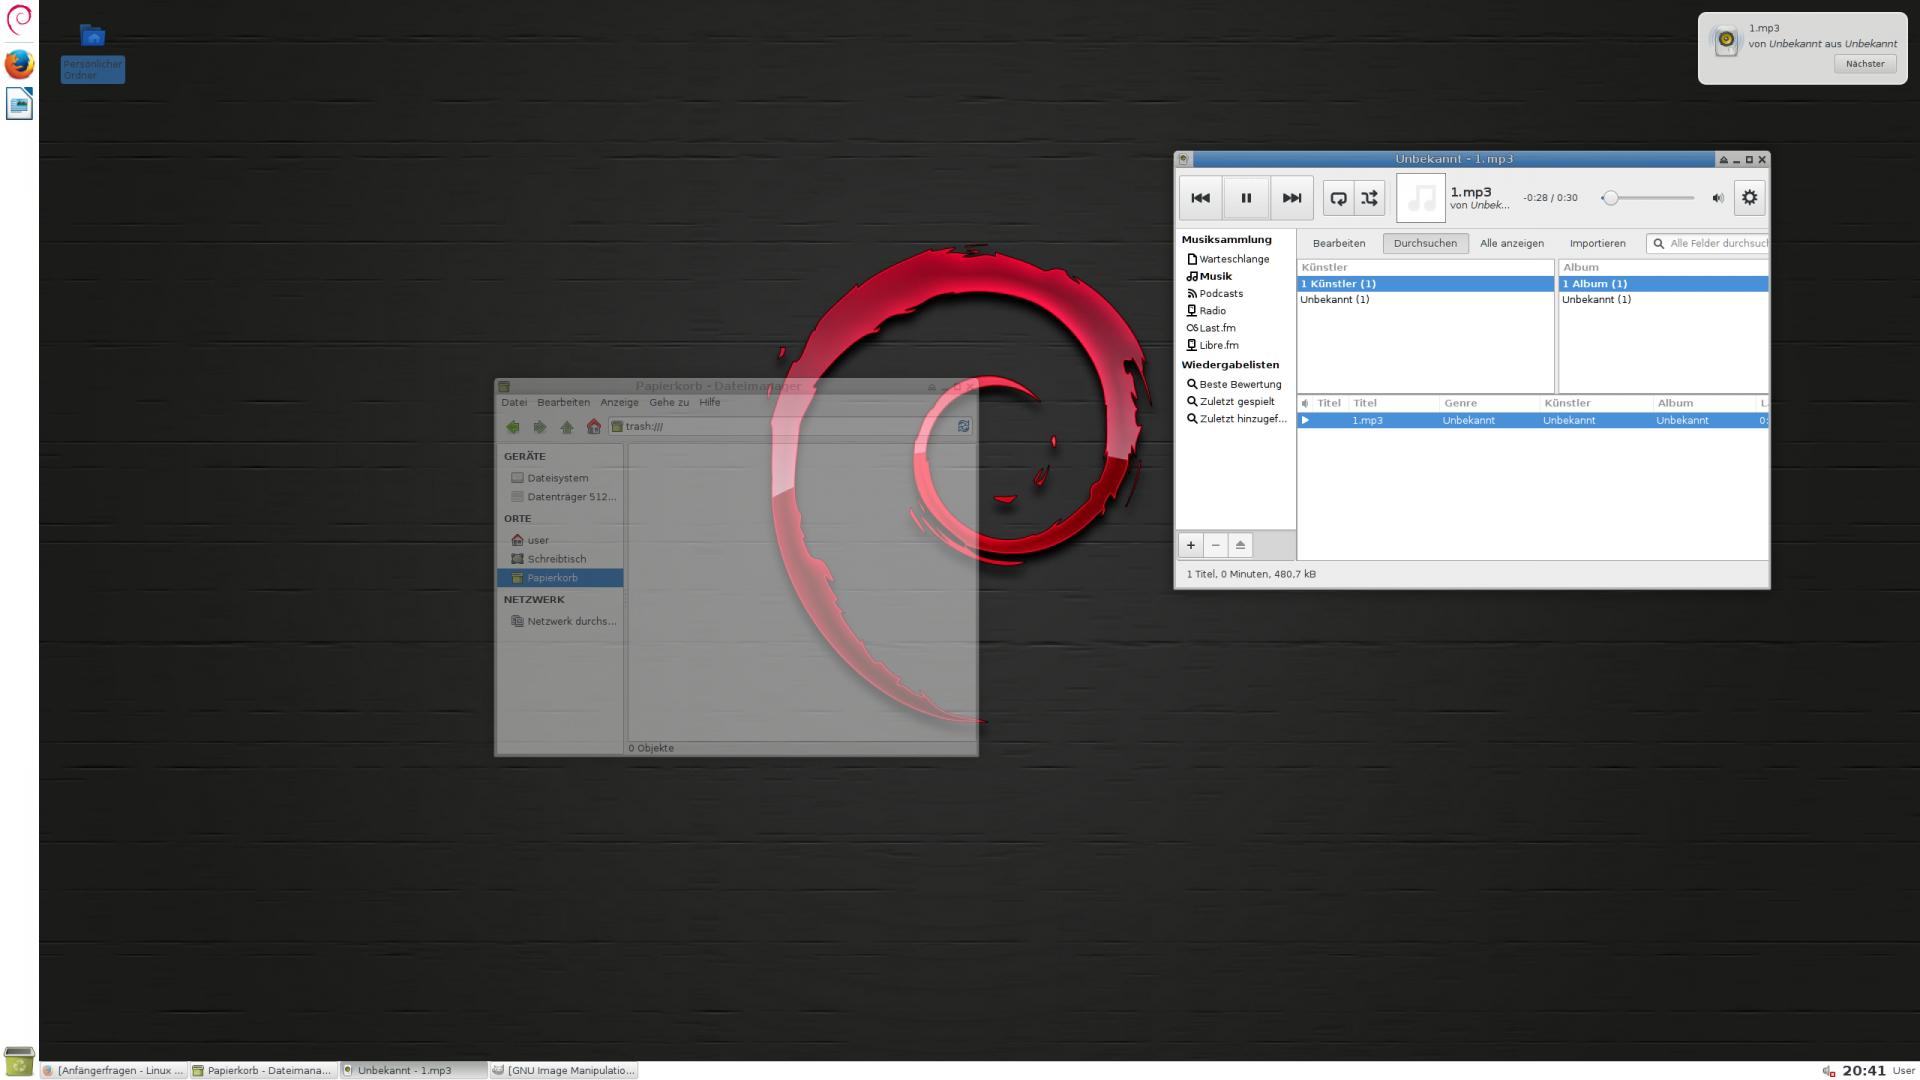The image size is (1920, 1080).
Task: Select Musik in the sidebar
Action: pos(1214,276)
